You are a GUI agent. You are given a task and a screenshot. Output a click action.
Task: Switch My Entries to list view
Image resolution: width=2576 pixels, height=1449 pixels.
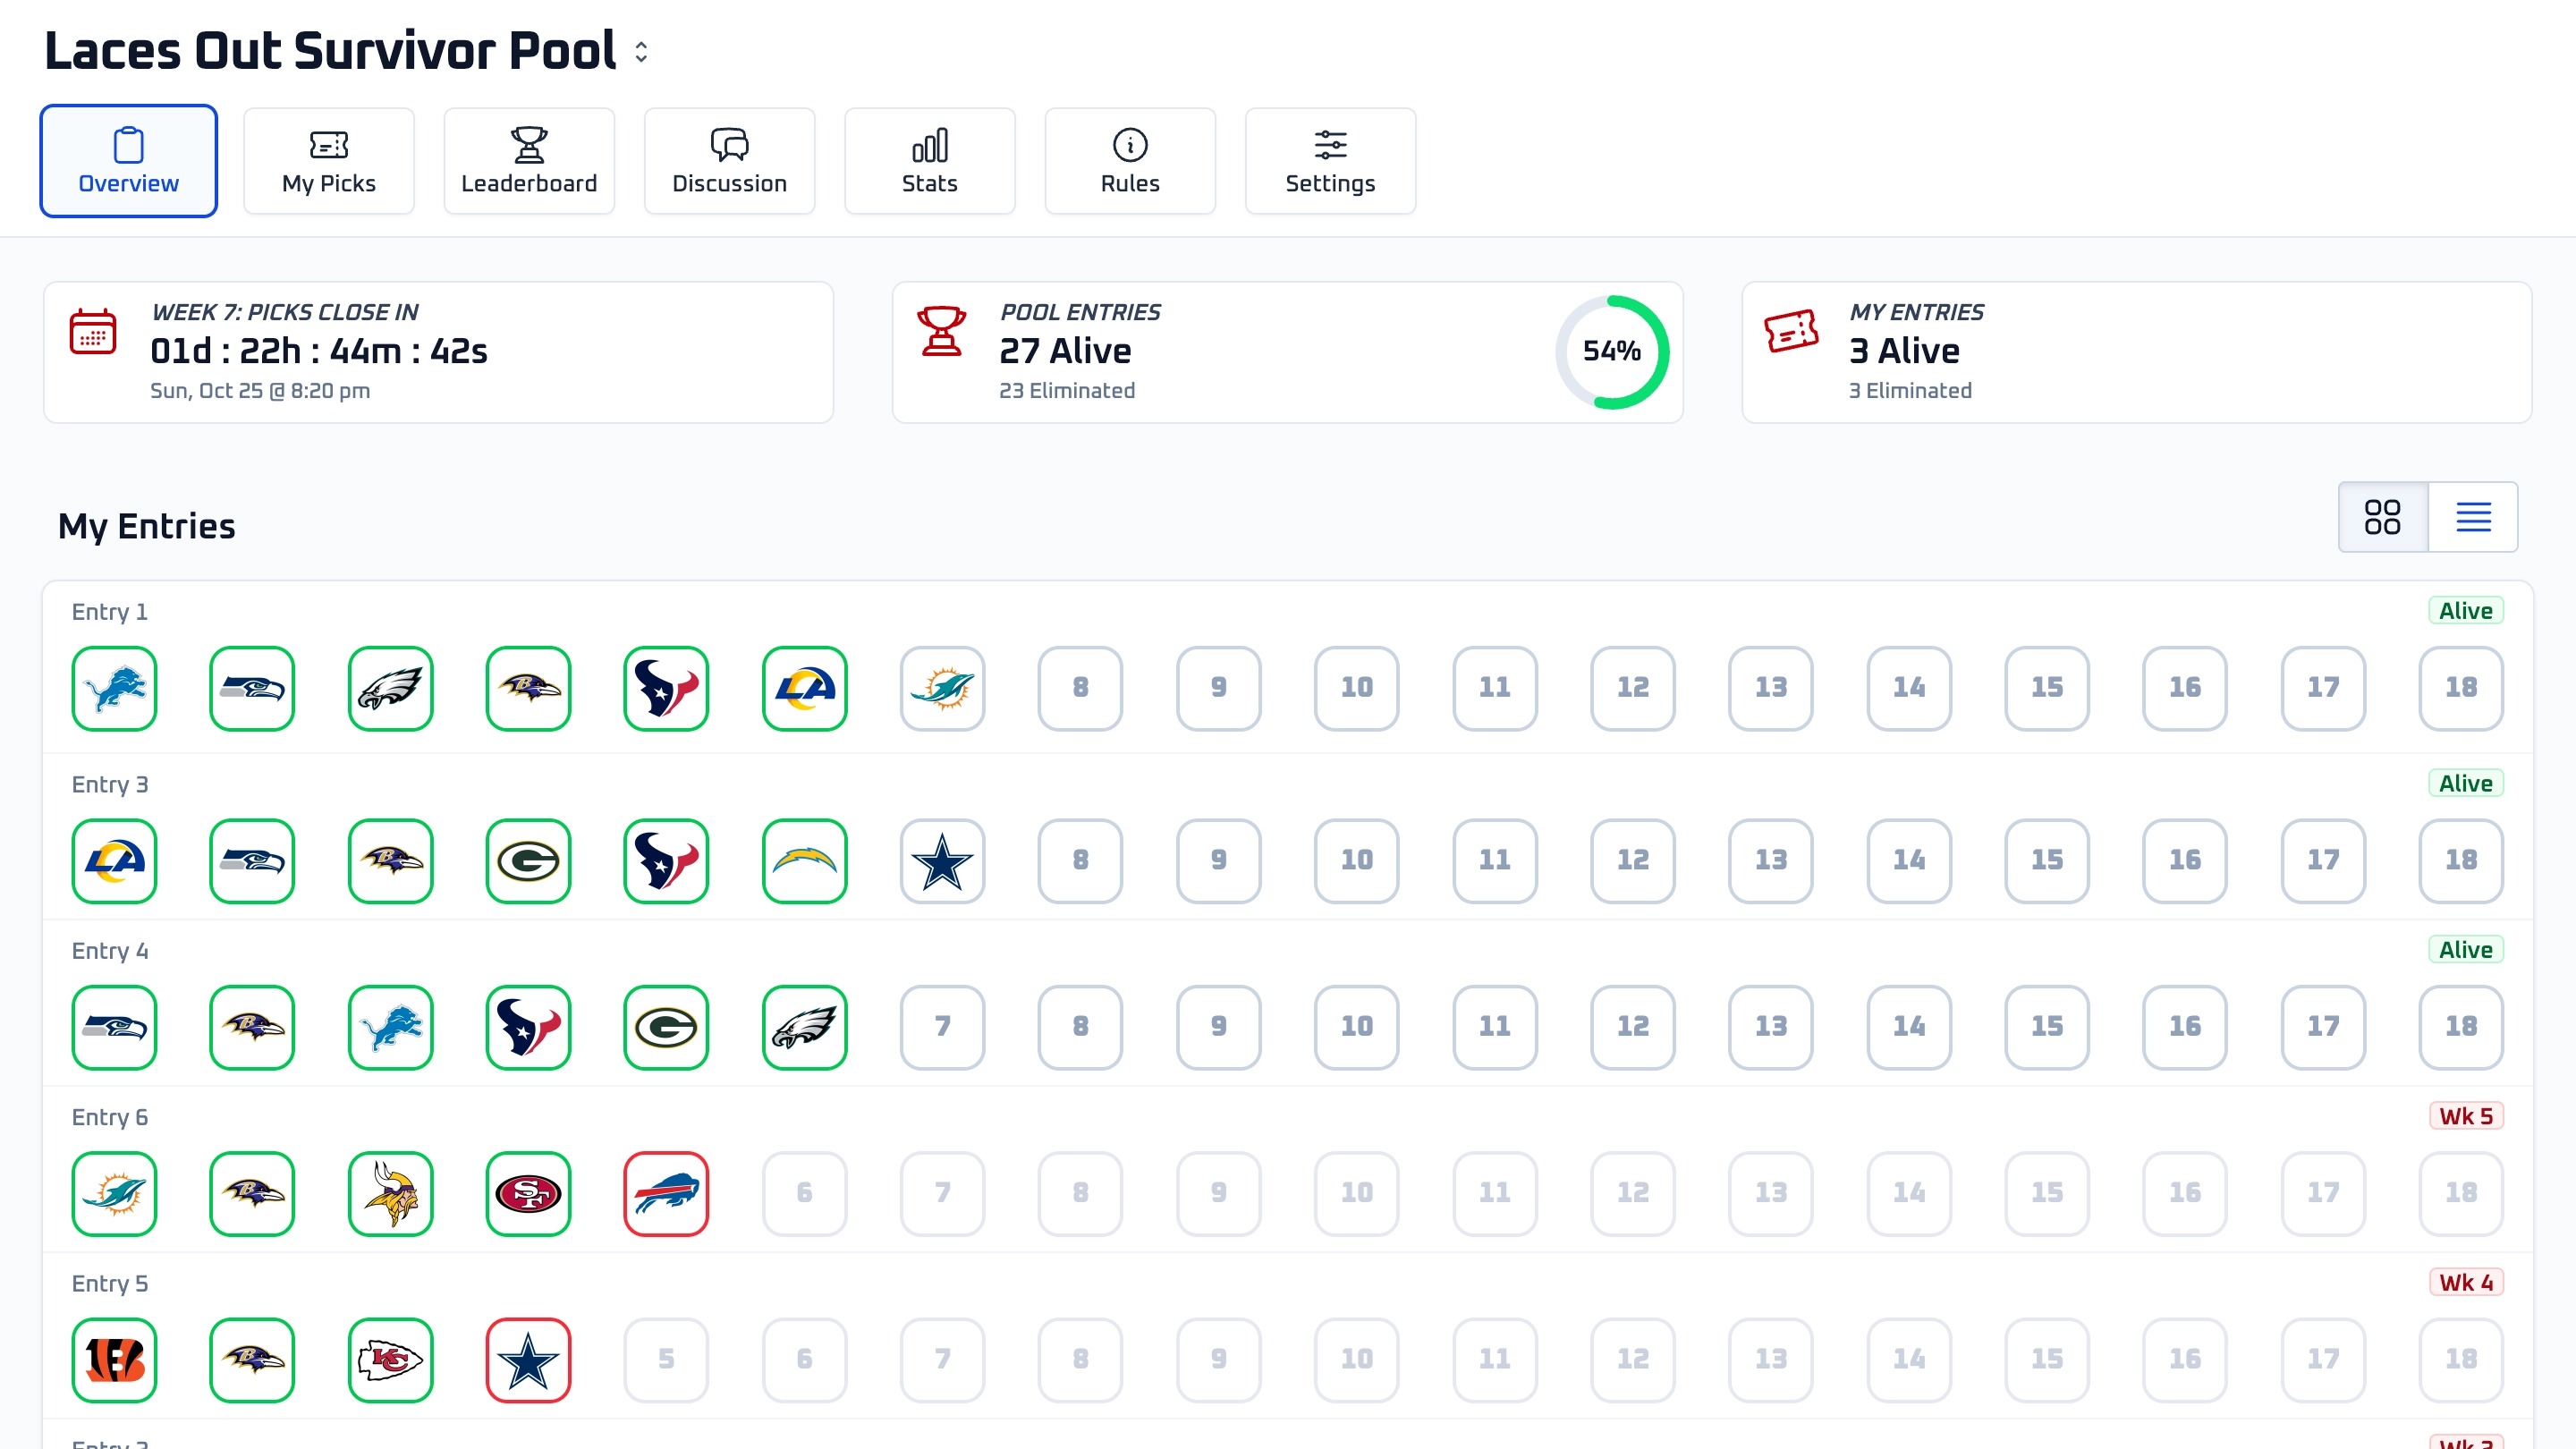tap(2473, 517)
